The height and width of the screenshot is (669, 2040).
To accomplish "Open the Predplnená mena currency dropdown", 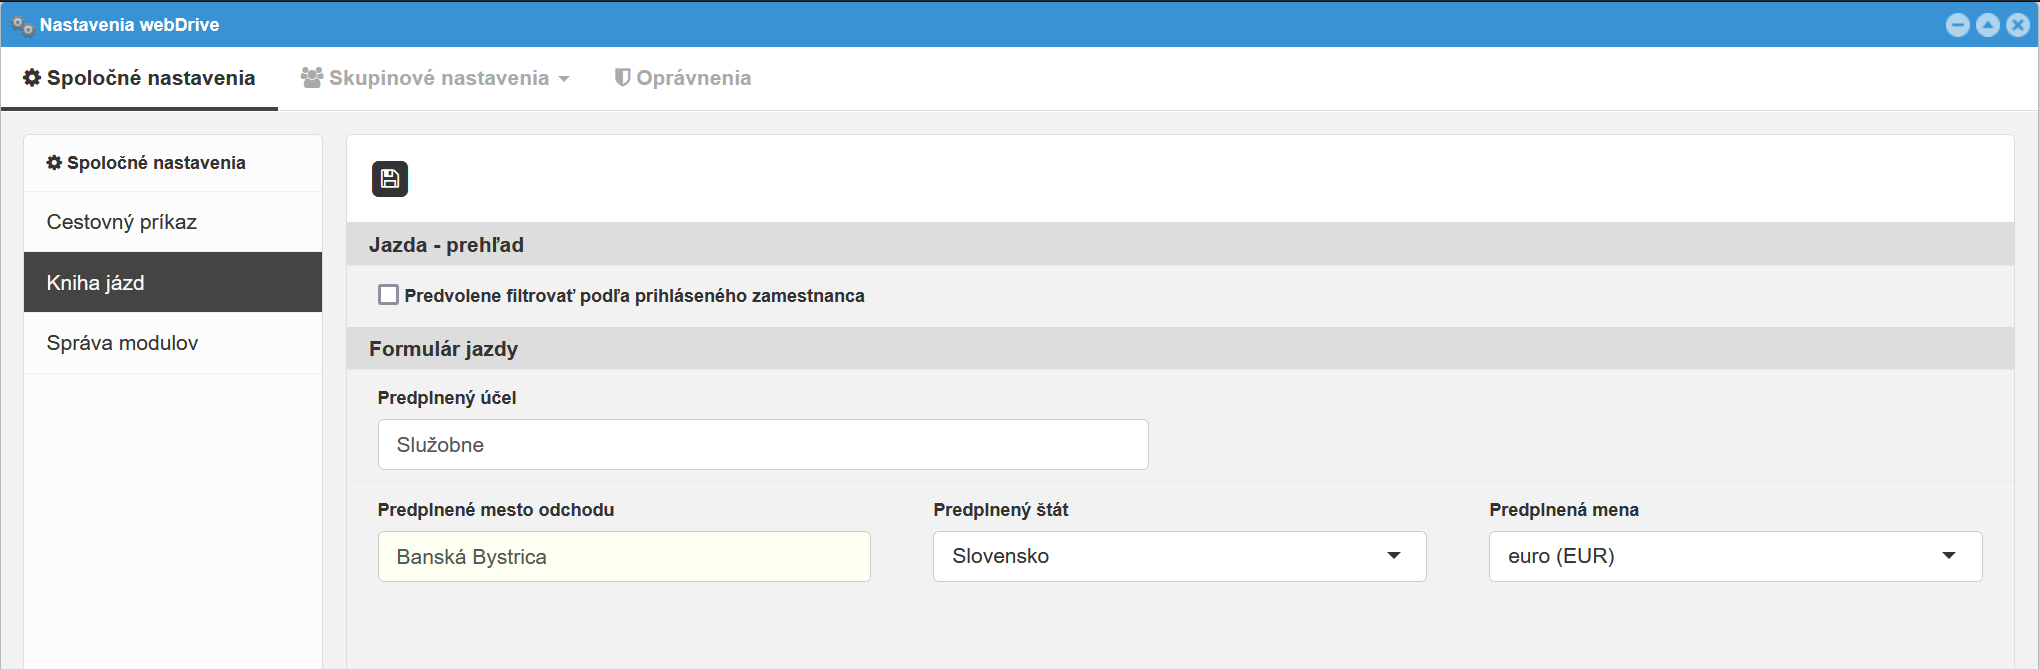I will 1735,556.
